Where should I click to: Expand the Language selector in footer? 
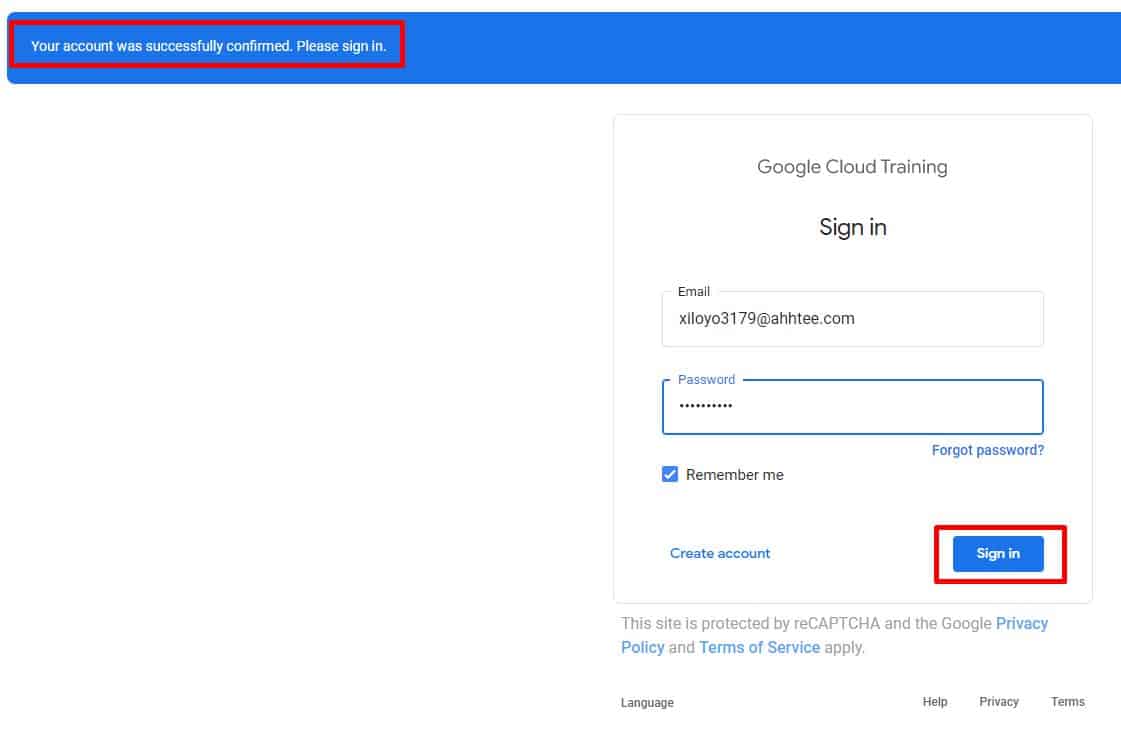647,702
